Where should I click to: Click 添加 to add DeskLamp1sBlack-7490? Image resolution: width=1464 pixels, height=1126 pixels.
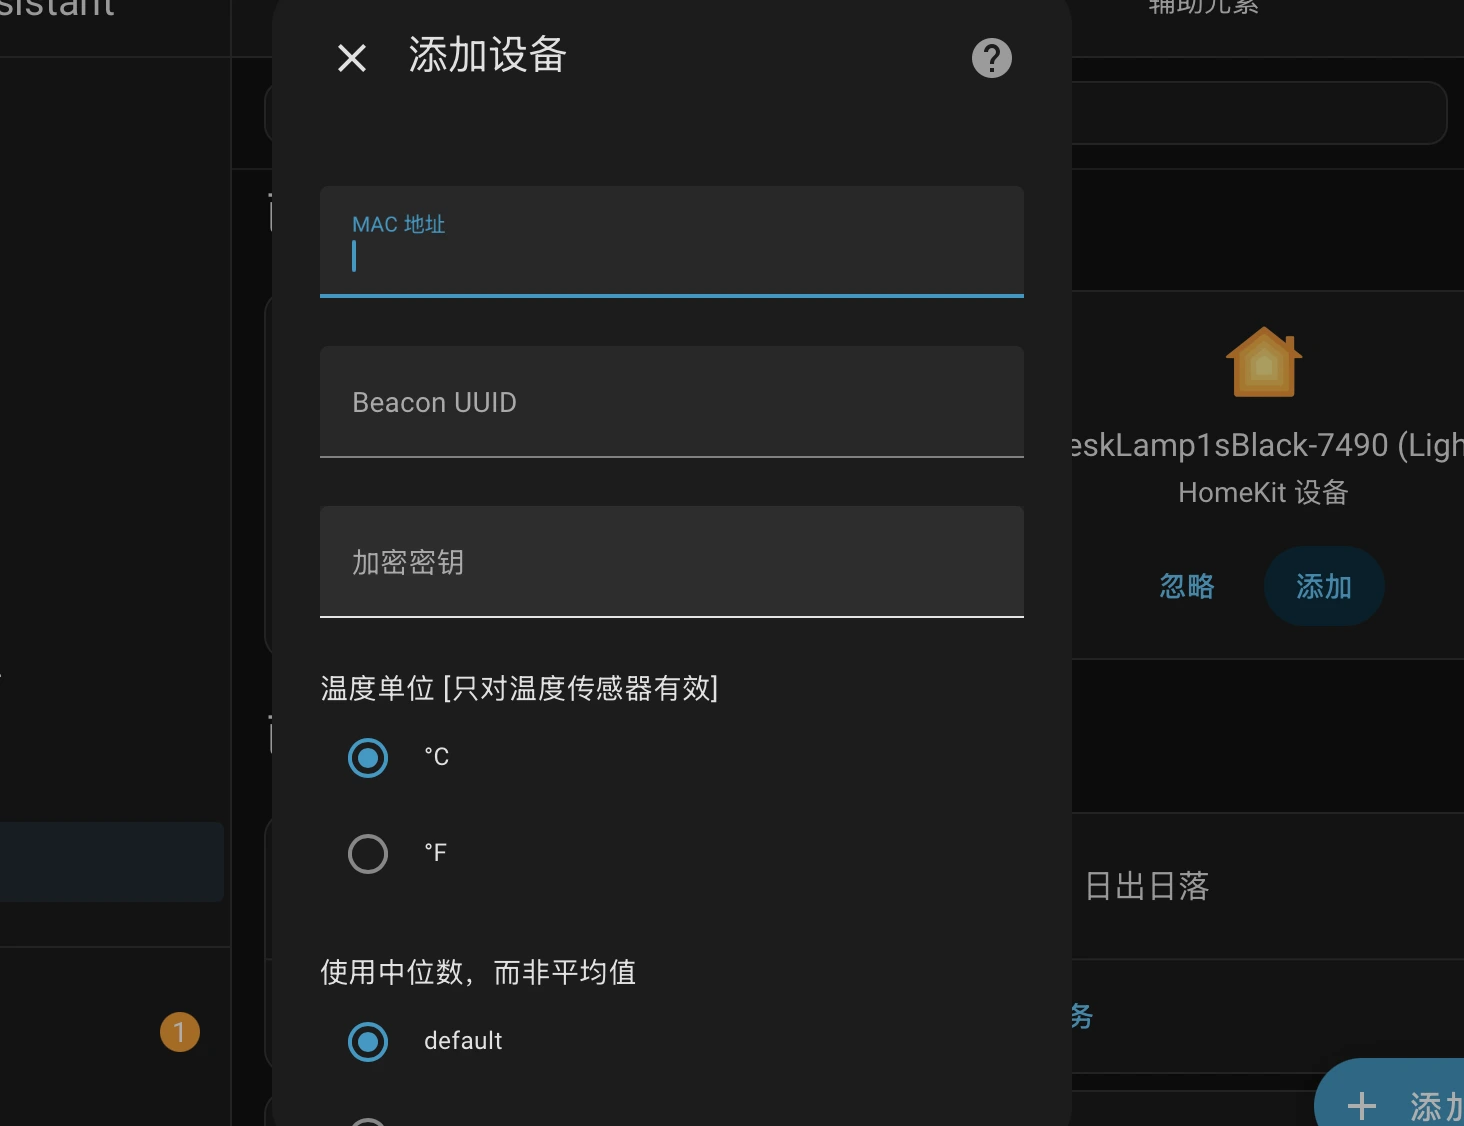(1323, 587)
